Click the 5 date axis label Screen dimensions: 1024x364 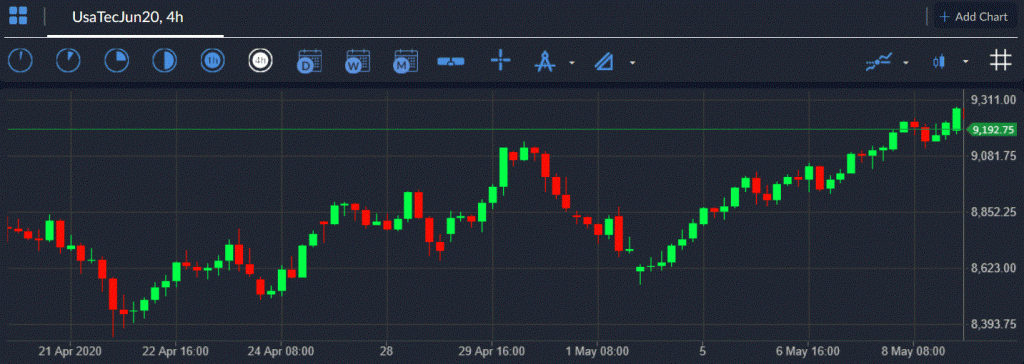coord(703,350)
